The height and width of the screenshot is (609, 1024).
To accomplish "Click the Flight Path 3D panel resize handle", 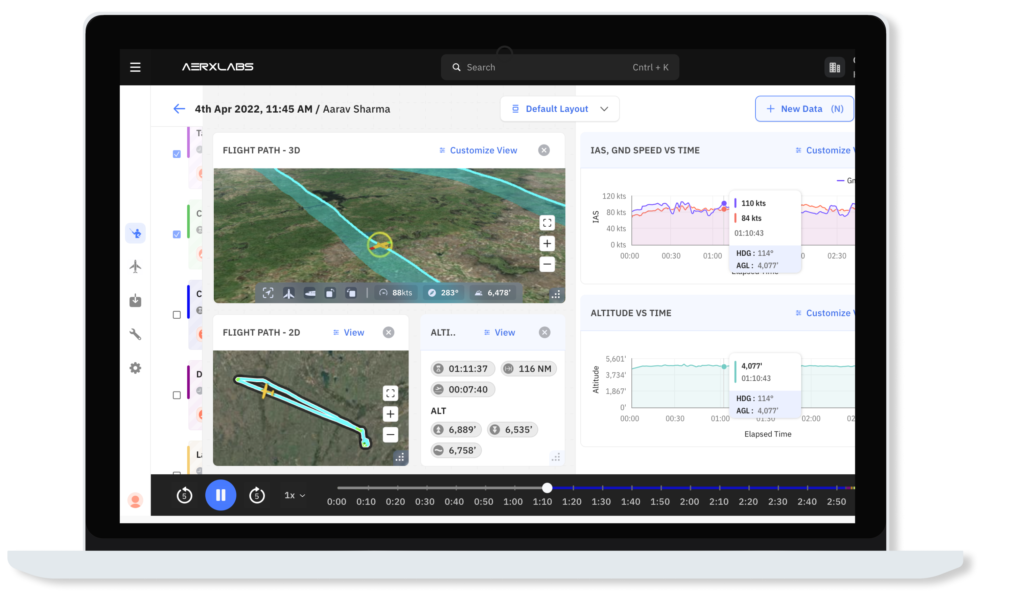I will (x=556, y=294).
